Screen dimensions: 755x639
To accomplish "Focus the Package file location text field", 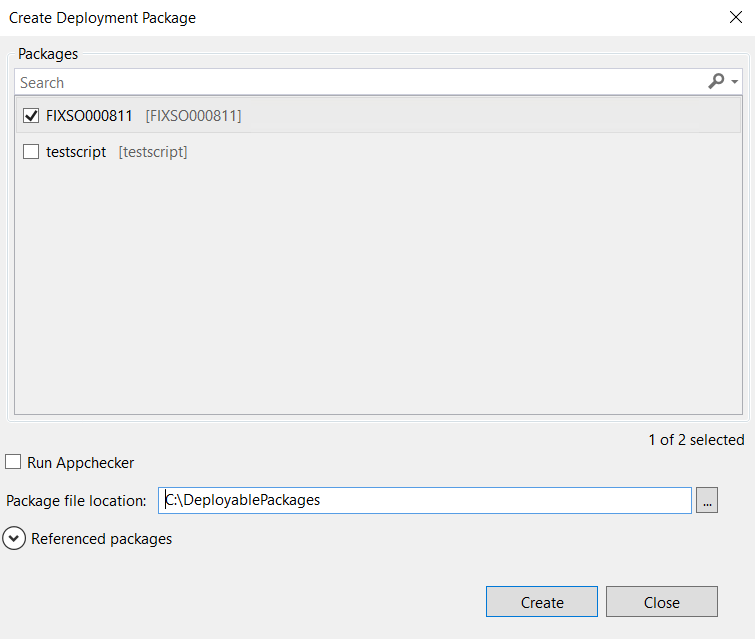I will click(x=425, y=500).
